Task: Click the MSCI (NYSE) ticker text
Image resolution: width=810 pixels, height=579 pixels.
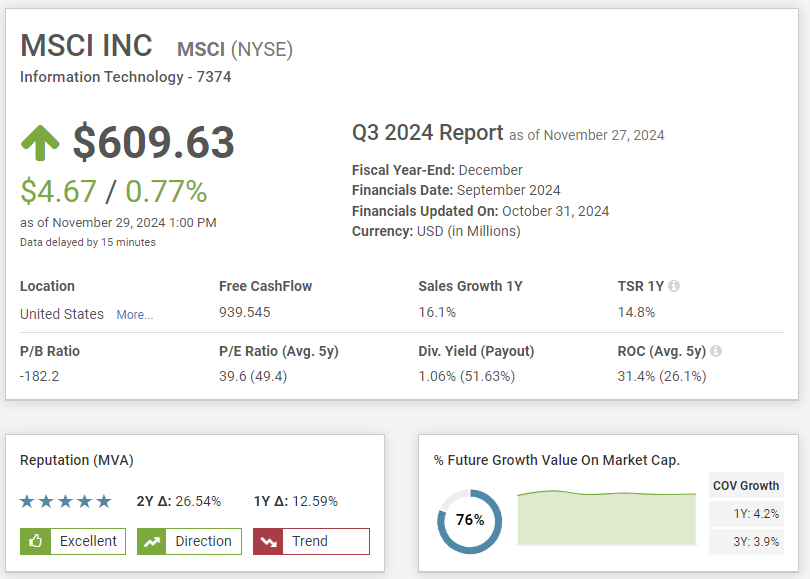Action: (235, 50)
